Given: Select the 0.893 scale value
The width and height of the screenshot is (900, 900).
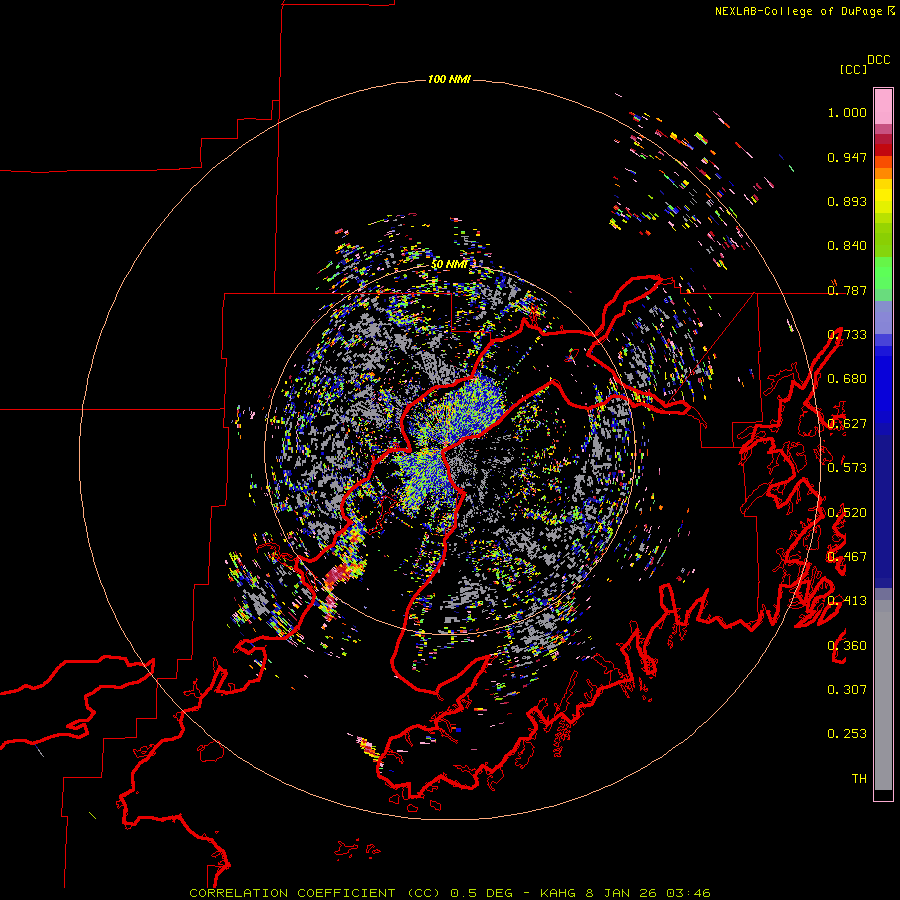Looking at the screenshot, I should (x=847, y=201).
